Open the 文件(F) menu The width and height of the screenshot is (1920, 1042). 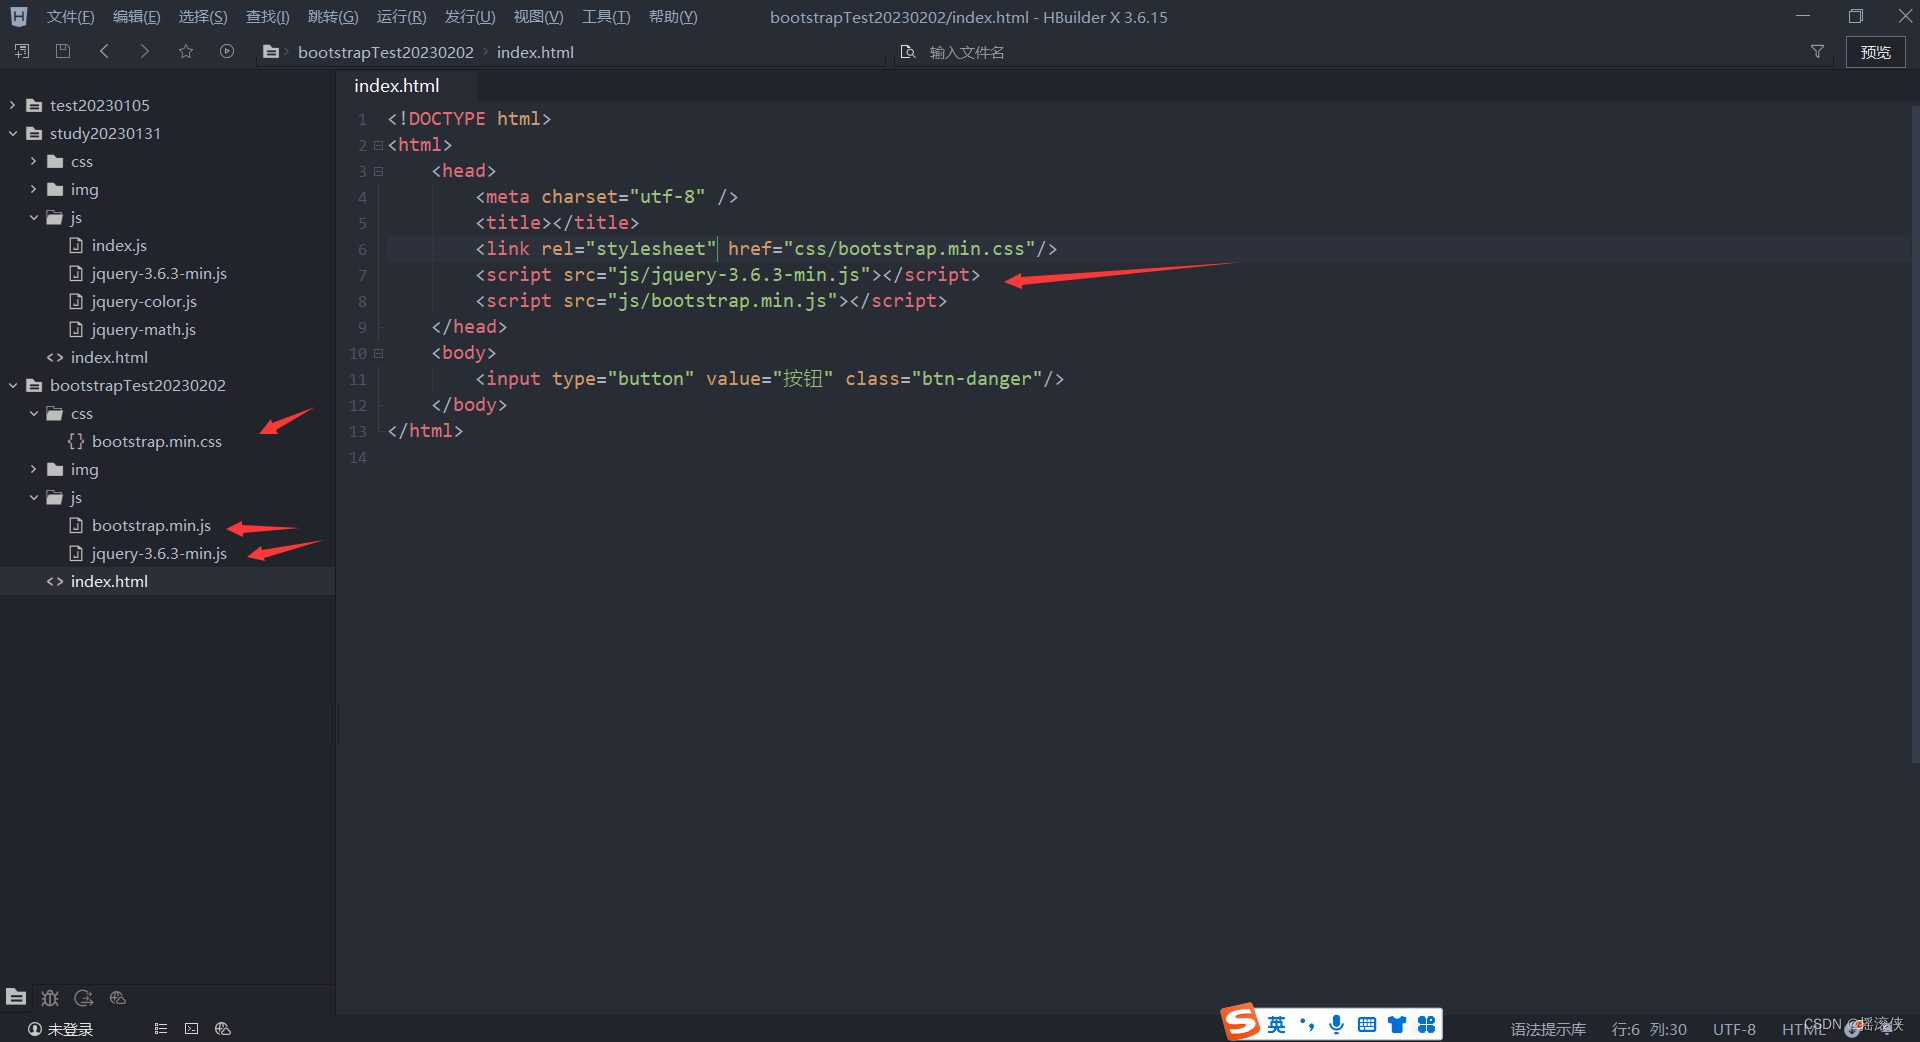click(x=70, y=17)
